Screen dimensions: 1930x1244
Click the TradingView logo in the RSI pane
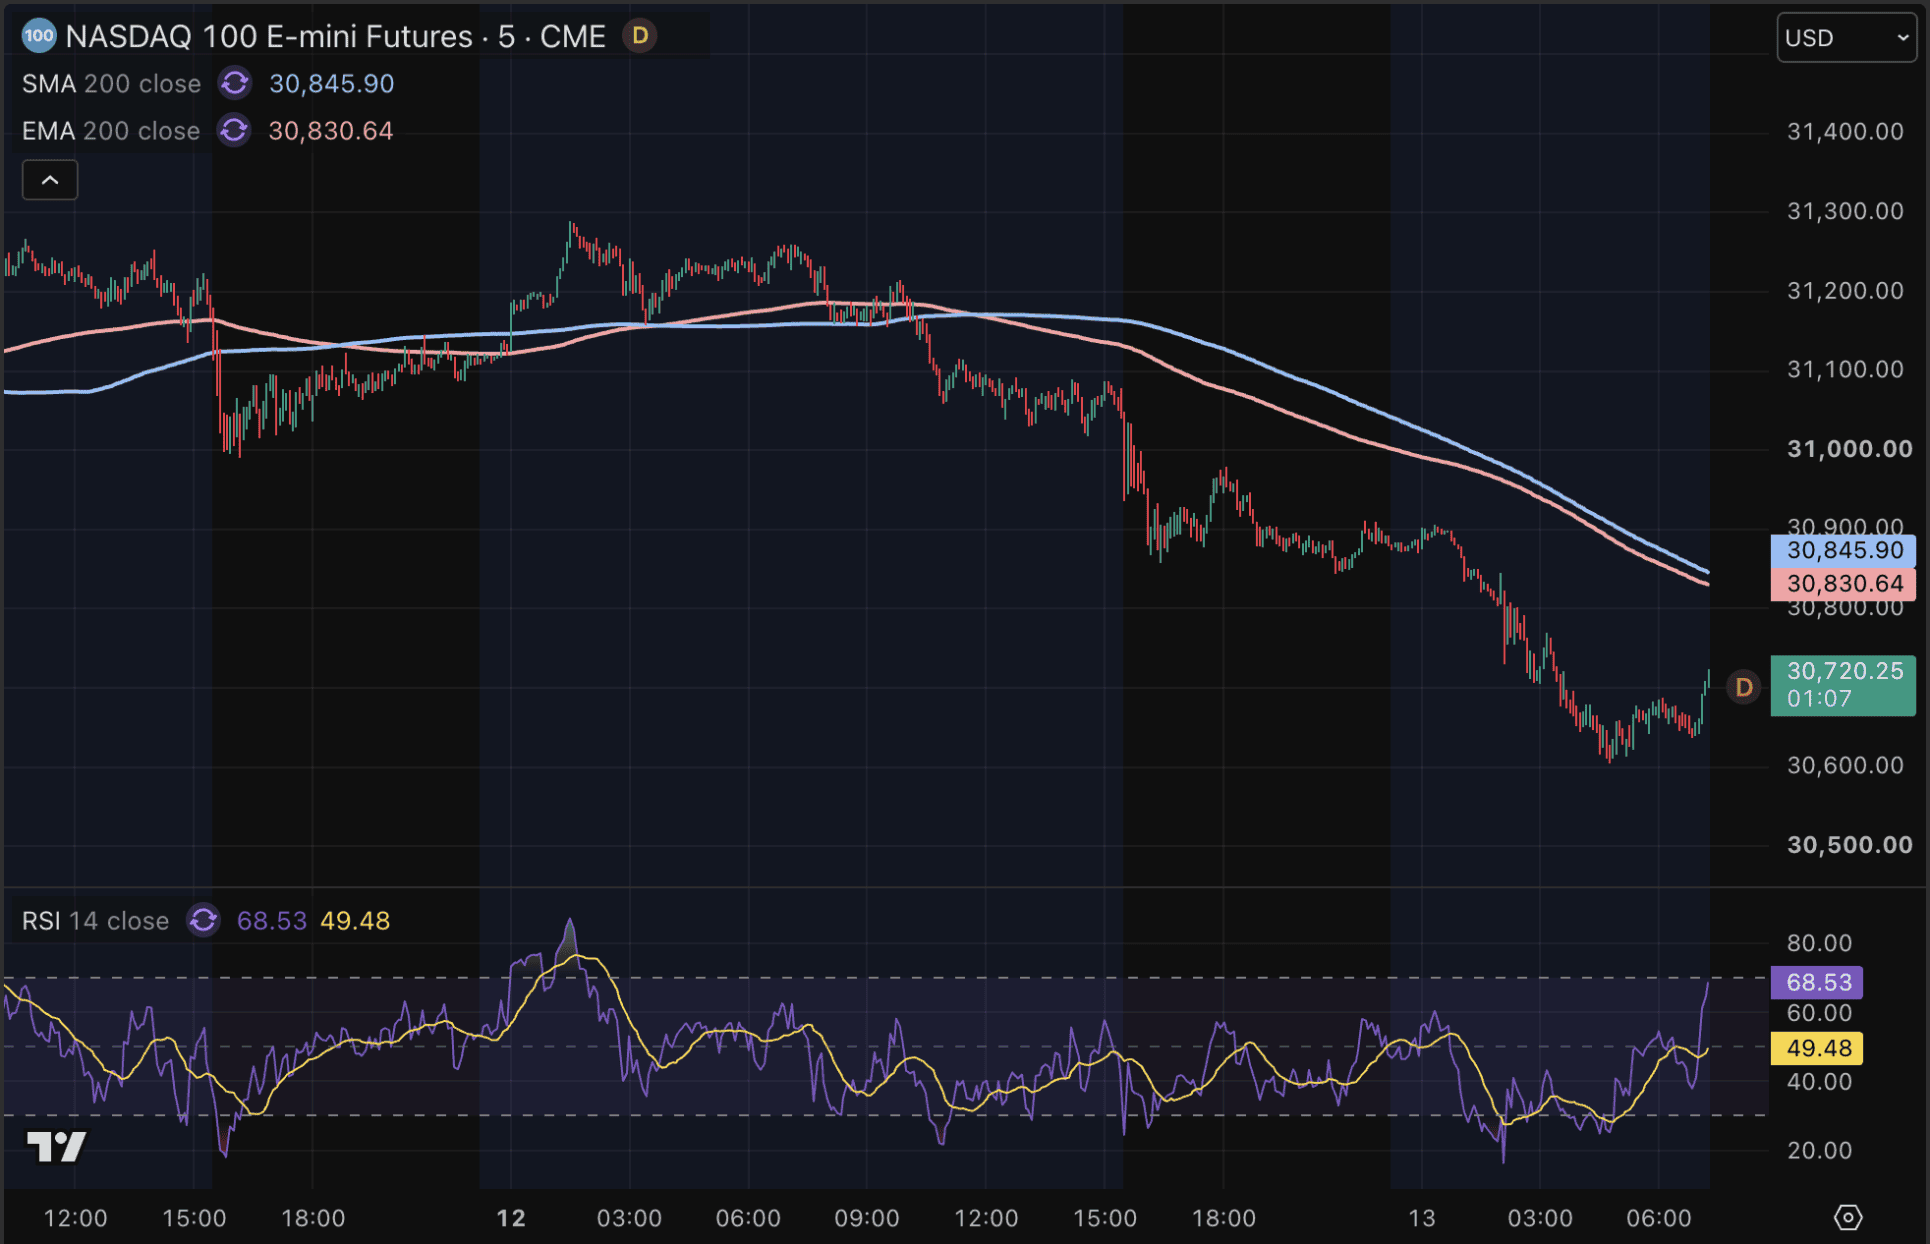(57, 1147)
